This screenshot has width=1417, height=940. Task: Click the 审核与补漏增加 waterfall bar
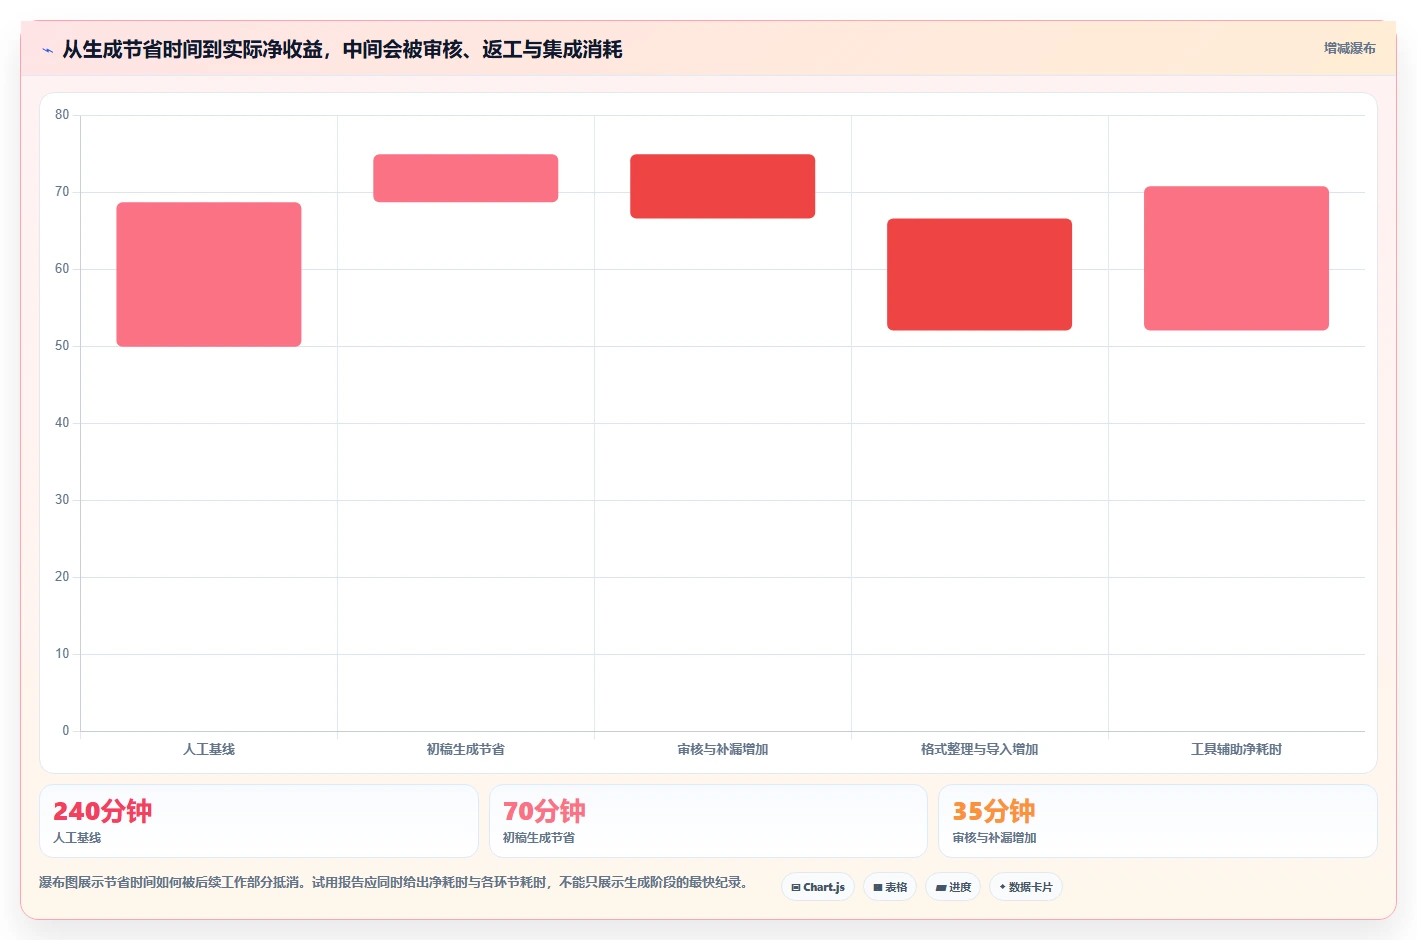[x=723, y=186]
